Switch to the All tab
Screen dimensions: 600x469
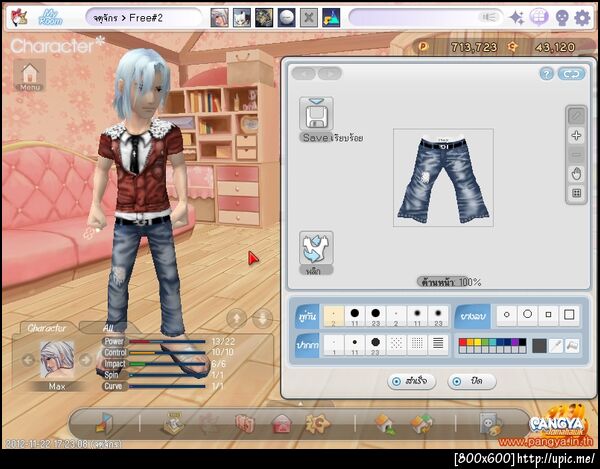[108, 328]
